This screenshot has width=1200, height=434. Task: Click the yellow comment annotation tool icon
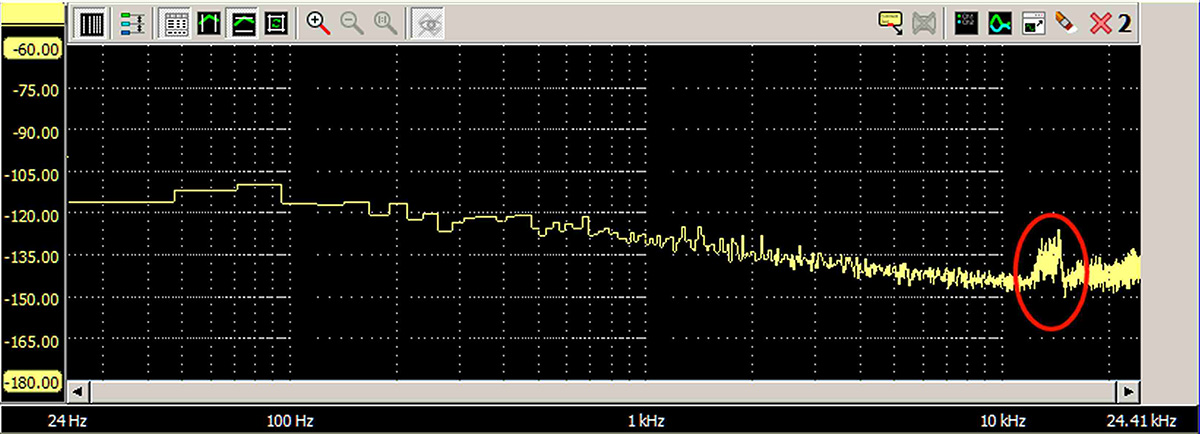click(891, 22)
